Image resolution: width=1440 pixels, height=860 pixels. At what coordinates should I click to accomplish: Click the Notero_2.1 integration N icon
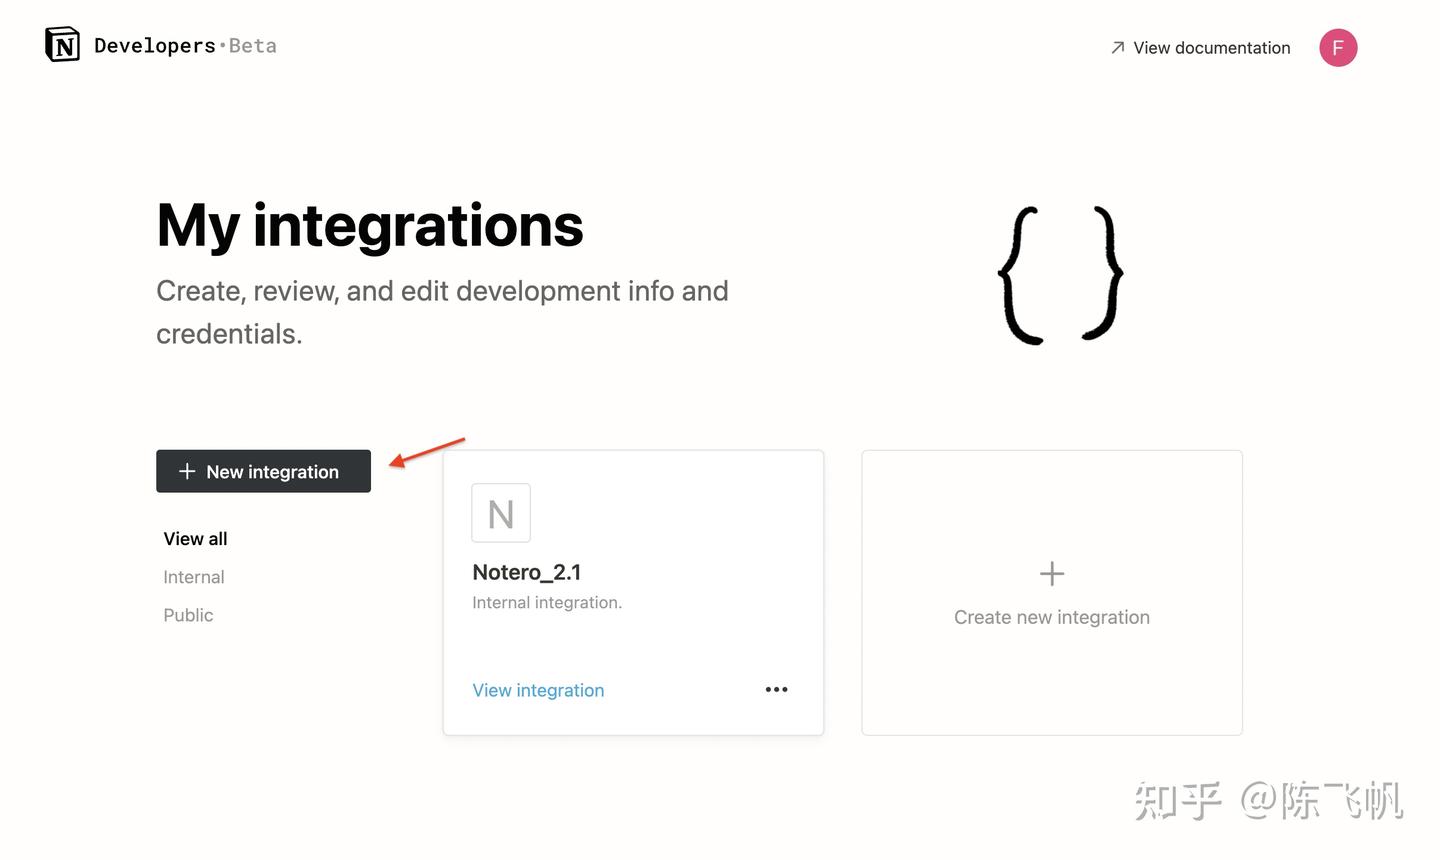(x=501, y=513)
